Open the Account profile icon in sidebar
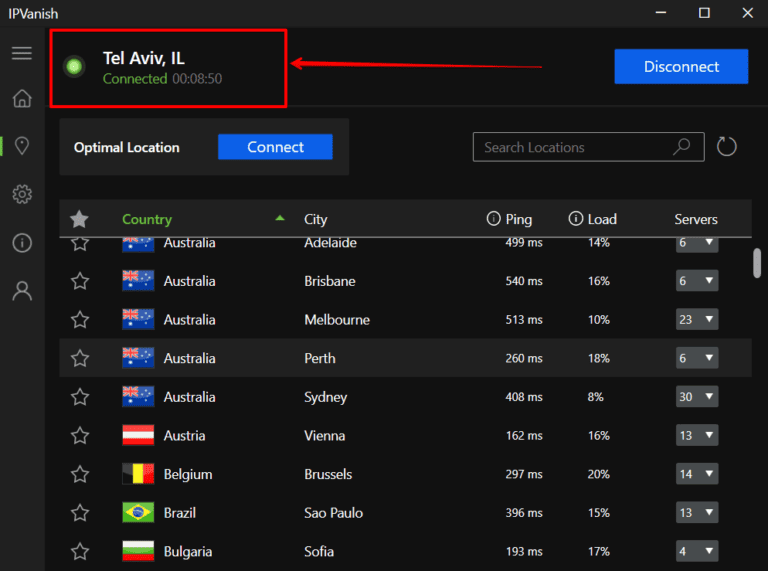Screen dimensions: 768x571 coord(22,291)
